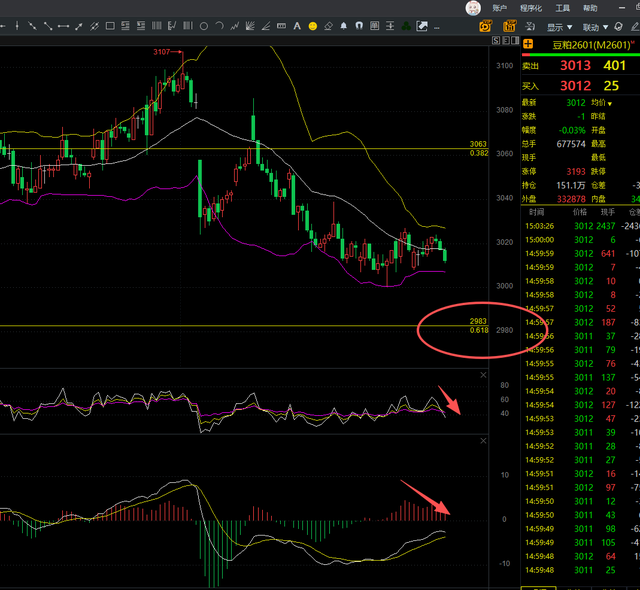
Task: Pick the text annotation tool (A)
Action: click(x=296, y=25)
